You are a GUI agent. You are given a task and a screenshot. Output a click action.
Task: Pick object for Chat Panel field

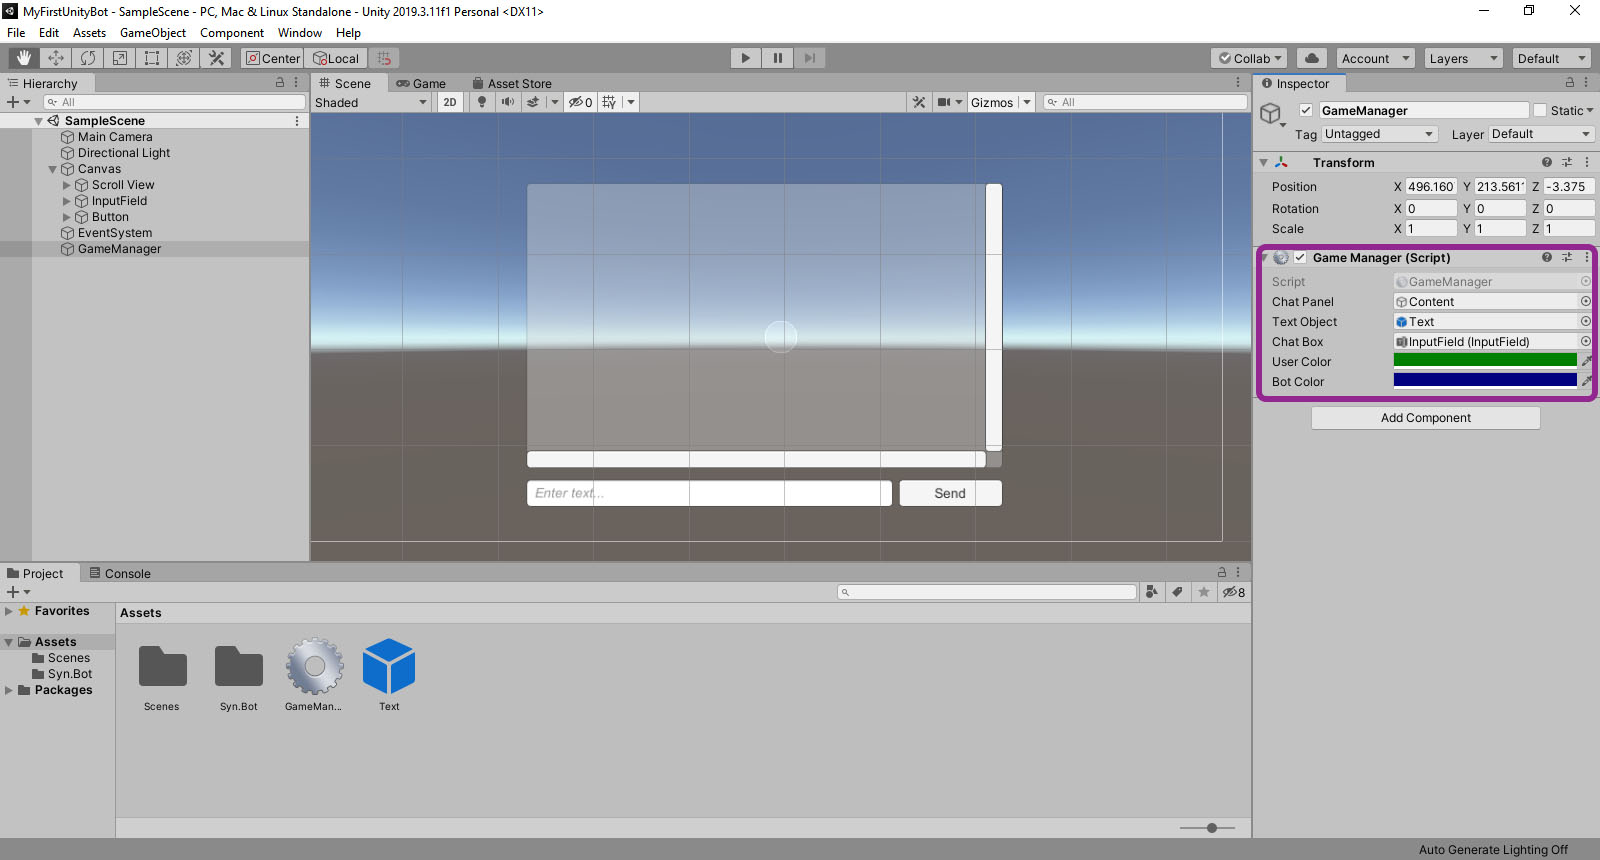1585,301
